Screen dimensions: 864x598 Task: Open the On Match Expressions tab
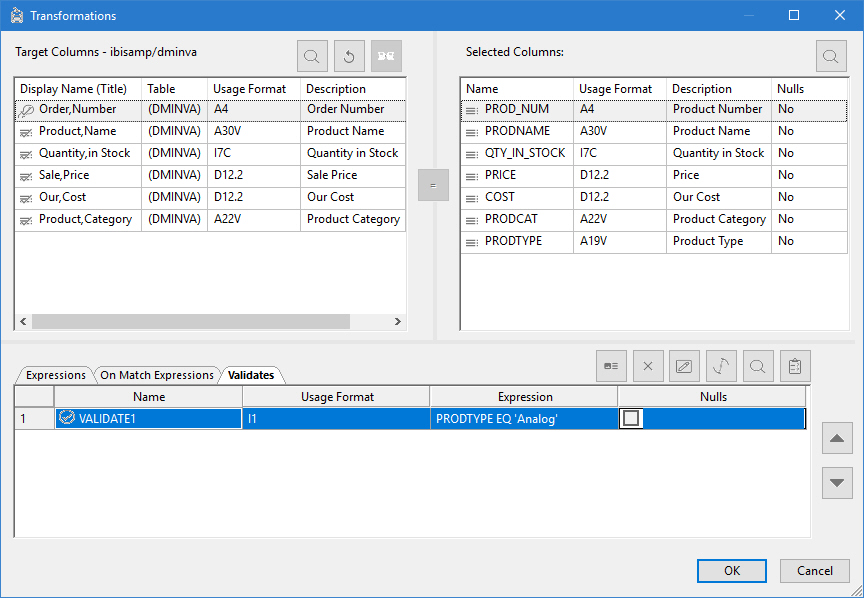(157, 375)
